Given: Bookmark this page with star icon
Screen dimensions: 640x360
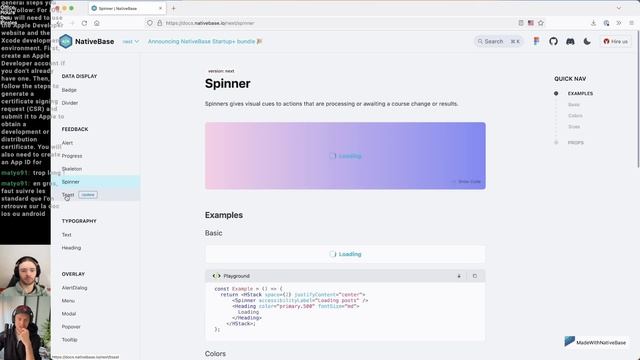Looking at the screenshot, I should (x=541, y=23).
